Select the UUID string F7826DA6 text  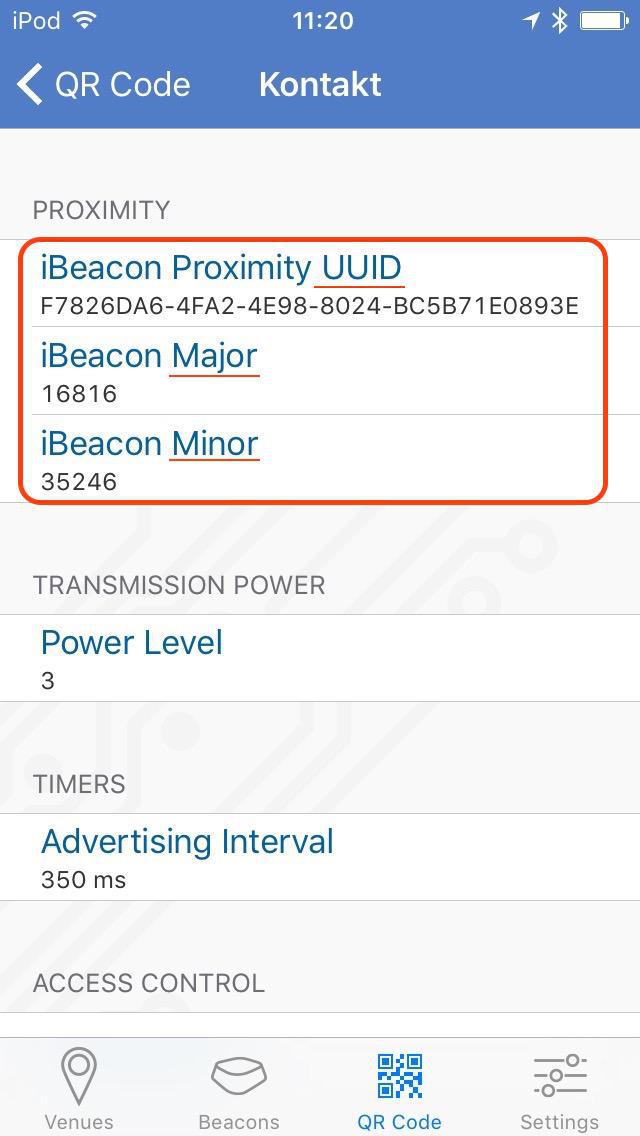tap(309, 306)
